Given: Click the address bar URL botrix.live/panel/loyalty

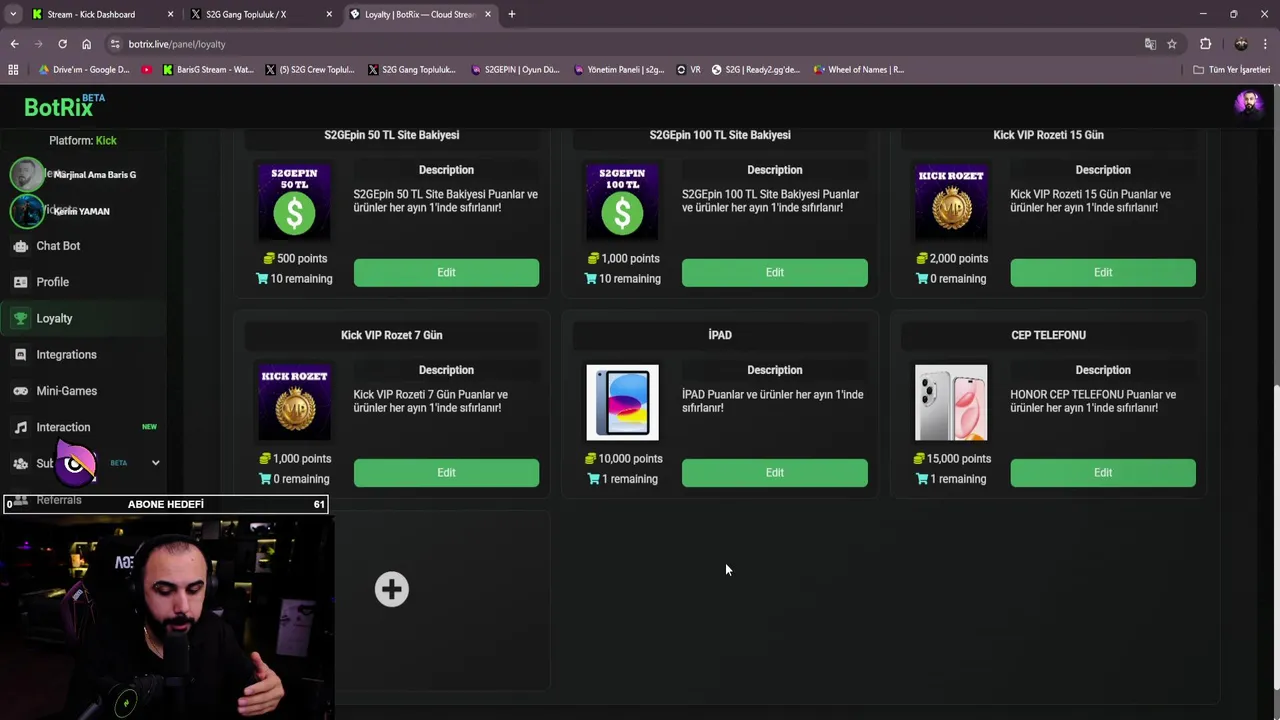Looking at the screenshot, I should 177,44.
